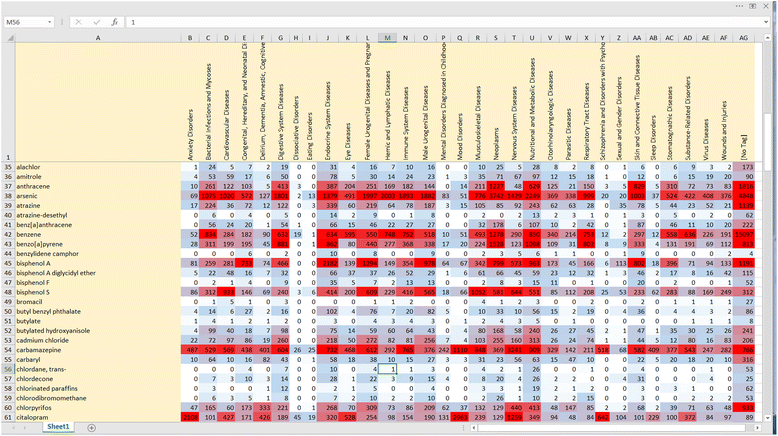Viewport: 778px width, 436px height.
Task: Select the row 56 header
Action: 6,369
